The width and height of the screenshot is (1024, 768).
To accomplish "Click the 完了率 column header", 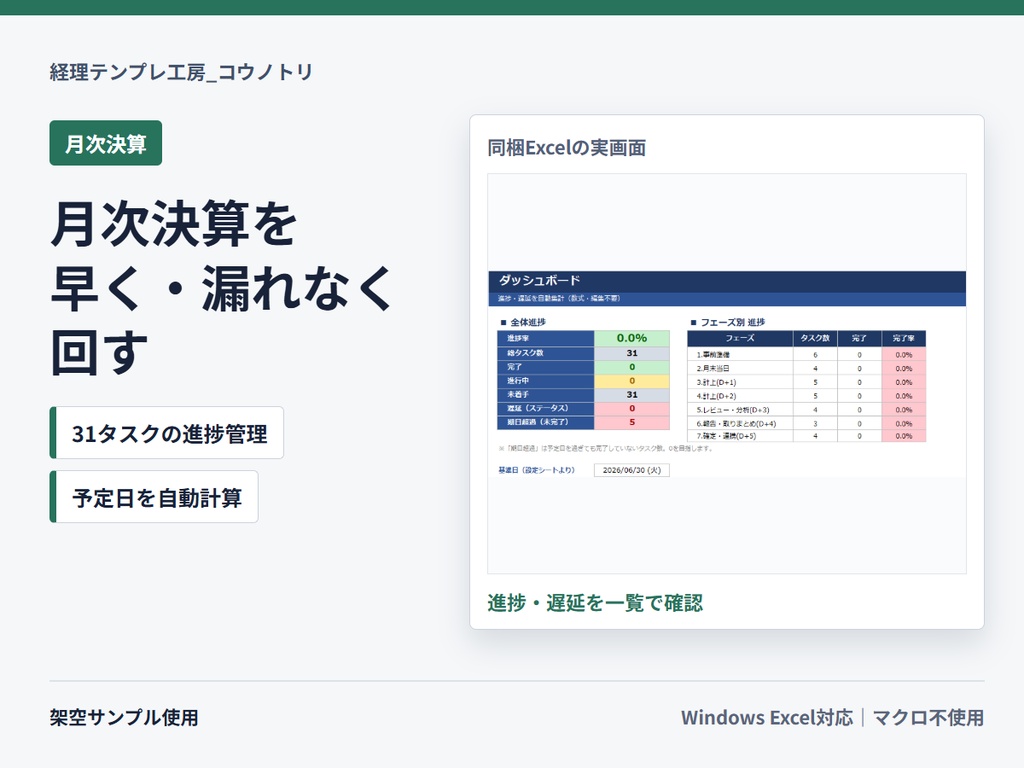I will pos(904,338).
